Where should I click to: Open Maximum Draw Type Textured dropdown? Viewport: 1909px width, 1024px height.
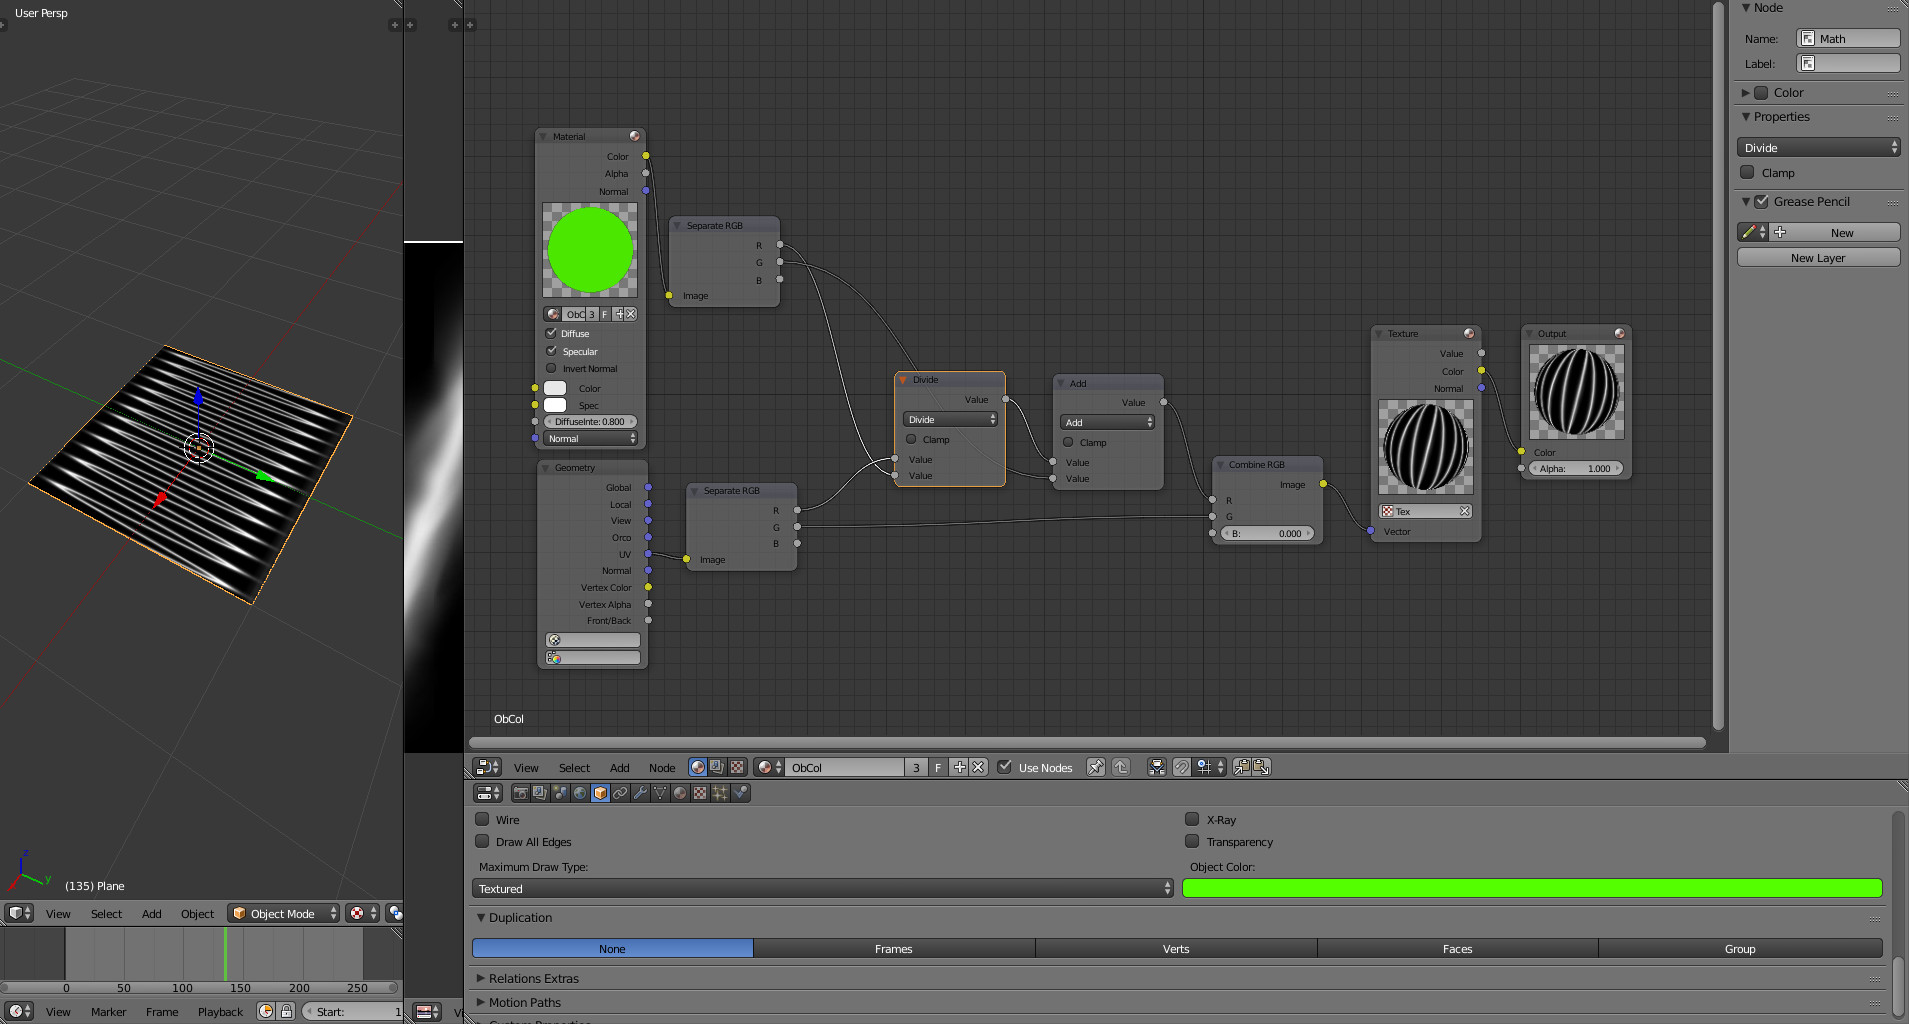point(822,888)
